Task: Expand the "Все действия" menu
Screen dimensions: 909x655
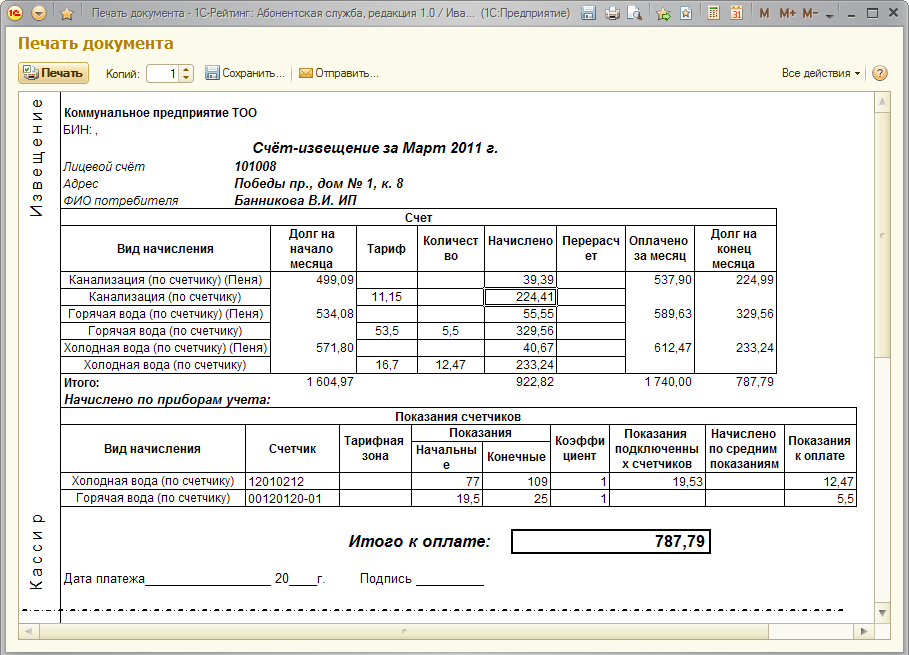Action: click(820, 73)
